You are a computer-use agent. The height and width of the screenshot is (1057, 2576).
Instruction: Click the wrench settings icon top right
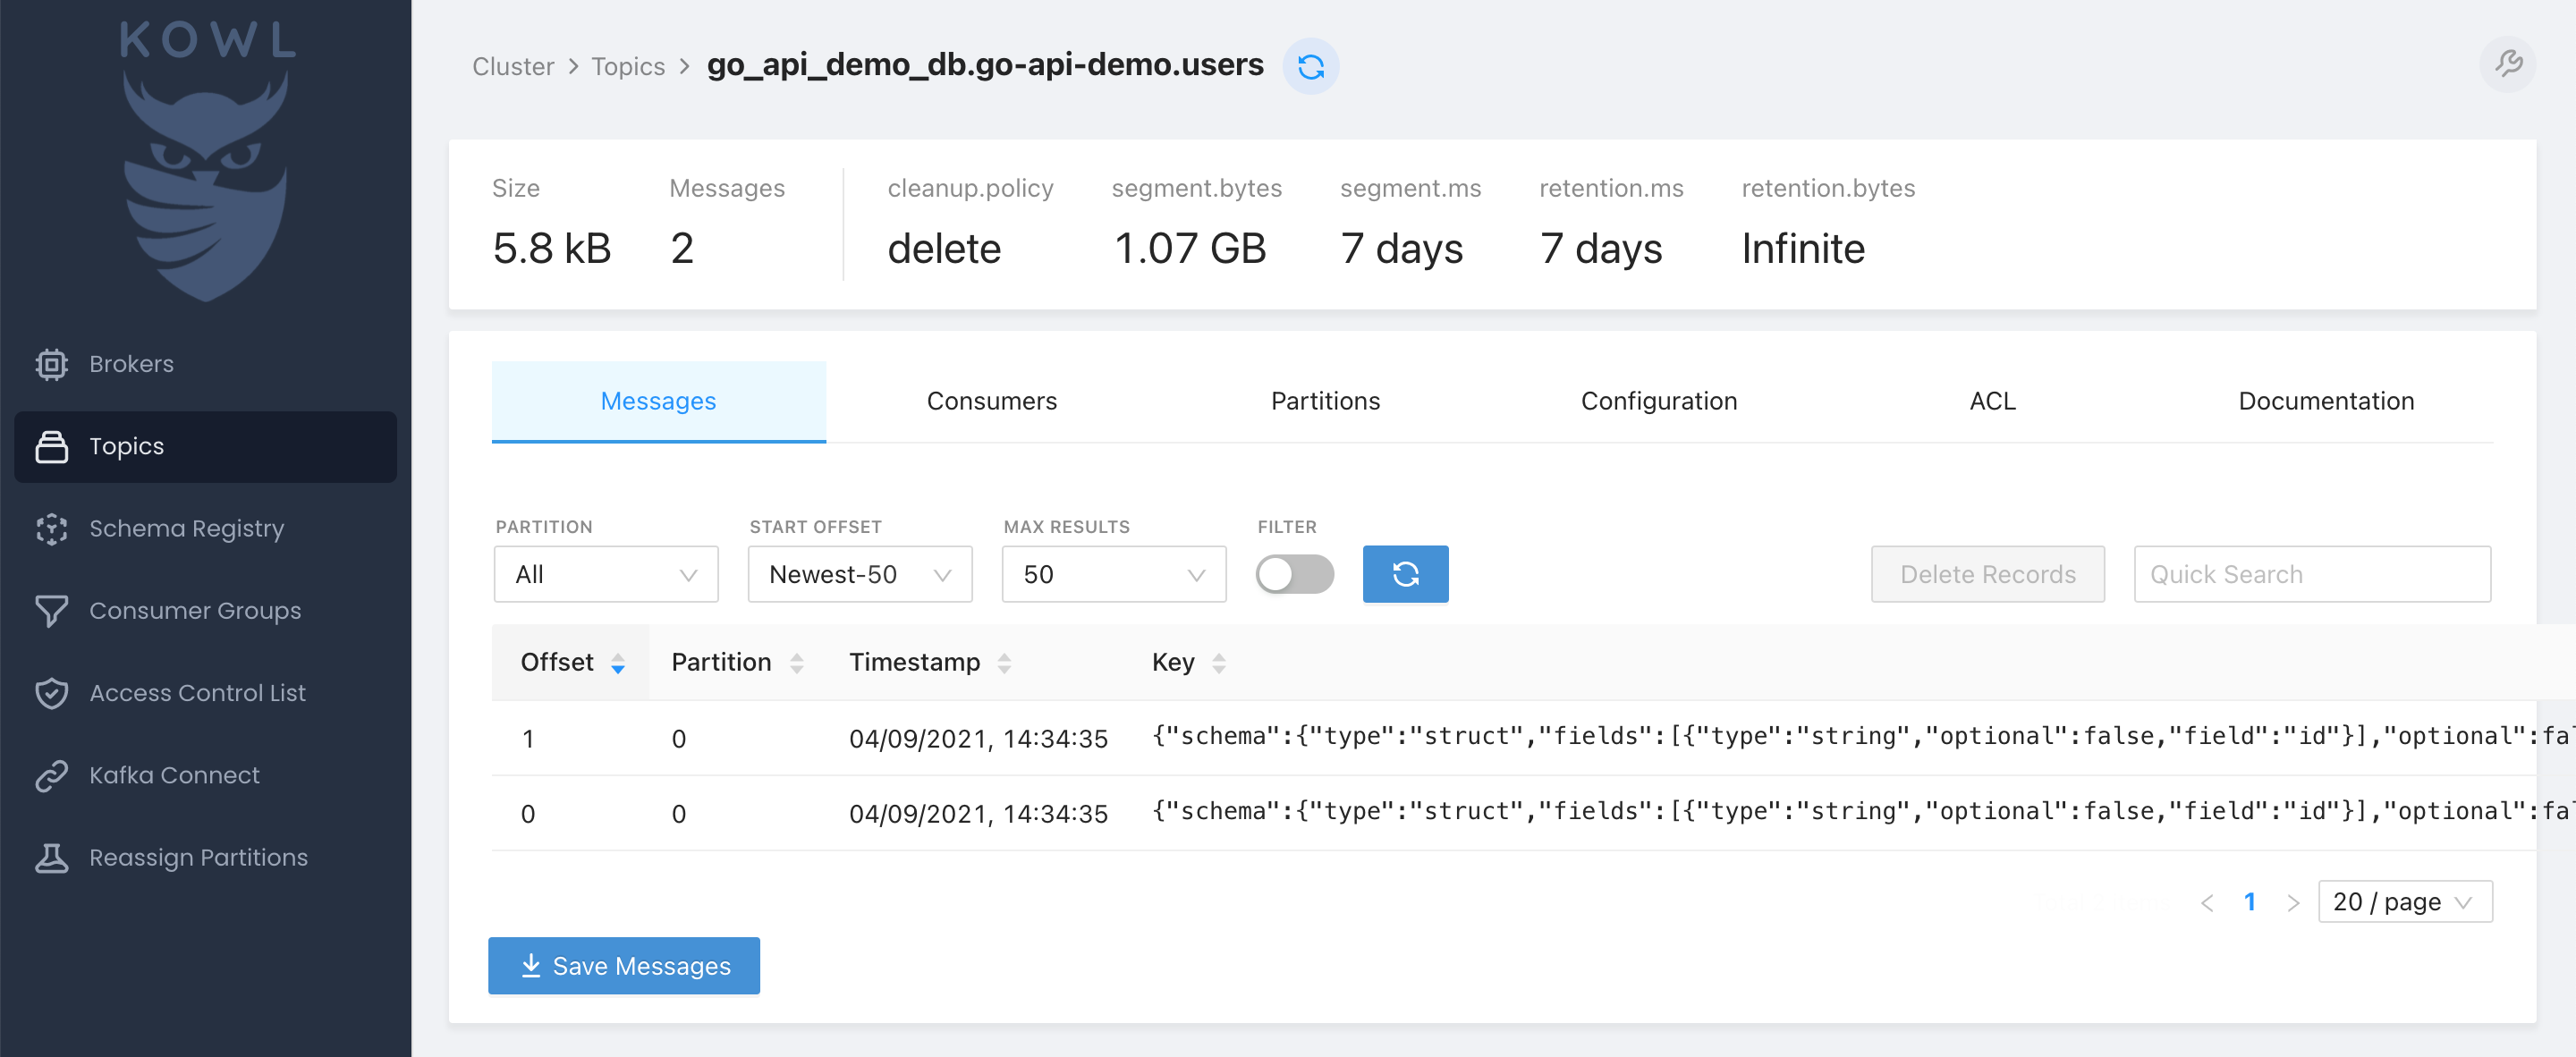(x=2506, y=65)
